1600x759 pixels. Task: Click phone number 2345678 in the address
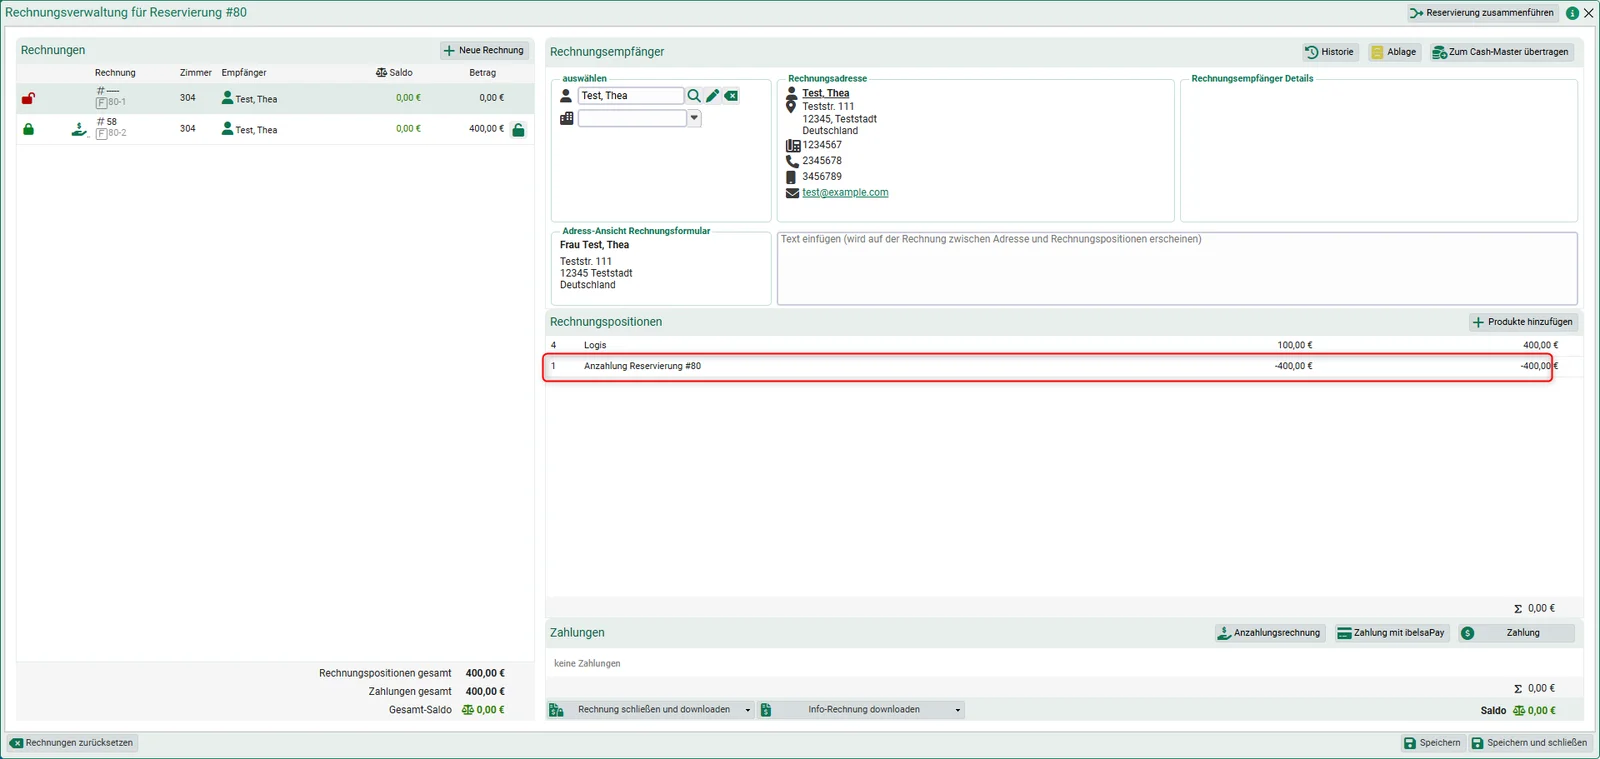point(822,161)
